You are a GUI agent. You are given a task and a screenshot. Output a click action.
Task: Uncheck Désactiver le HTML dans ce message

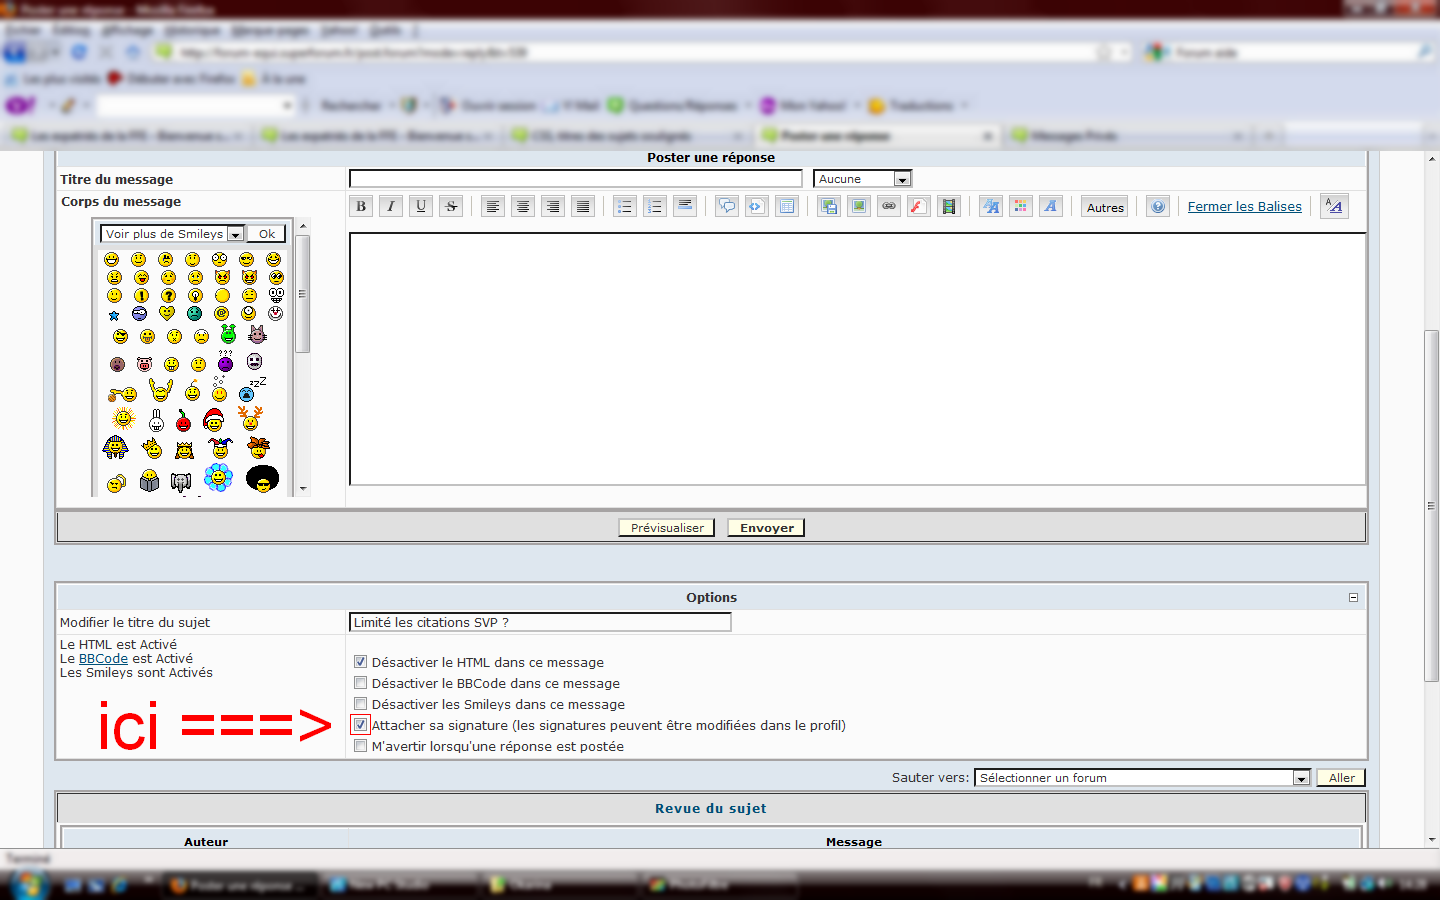[x=360, y=662]
